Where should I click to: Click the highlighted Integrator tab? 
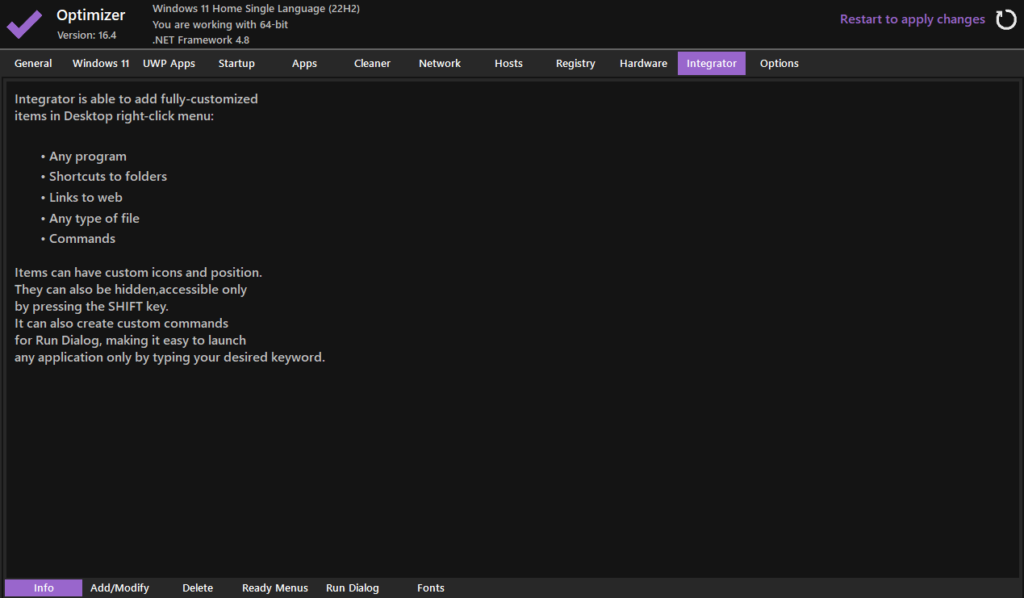pos(711,63)
